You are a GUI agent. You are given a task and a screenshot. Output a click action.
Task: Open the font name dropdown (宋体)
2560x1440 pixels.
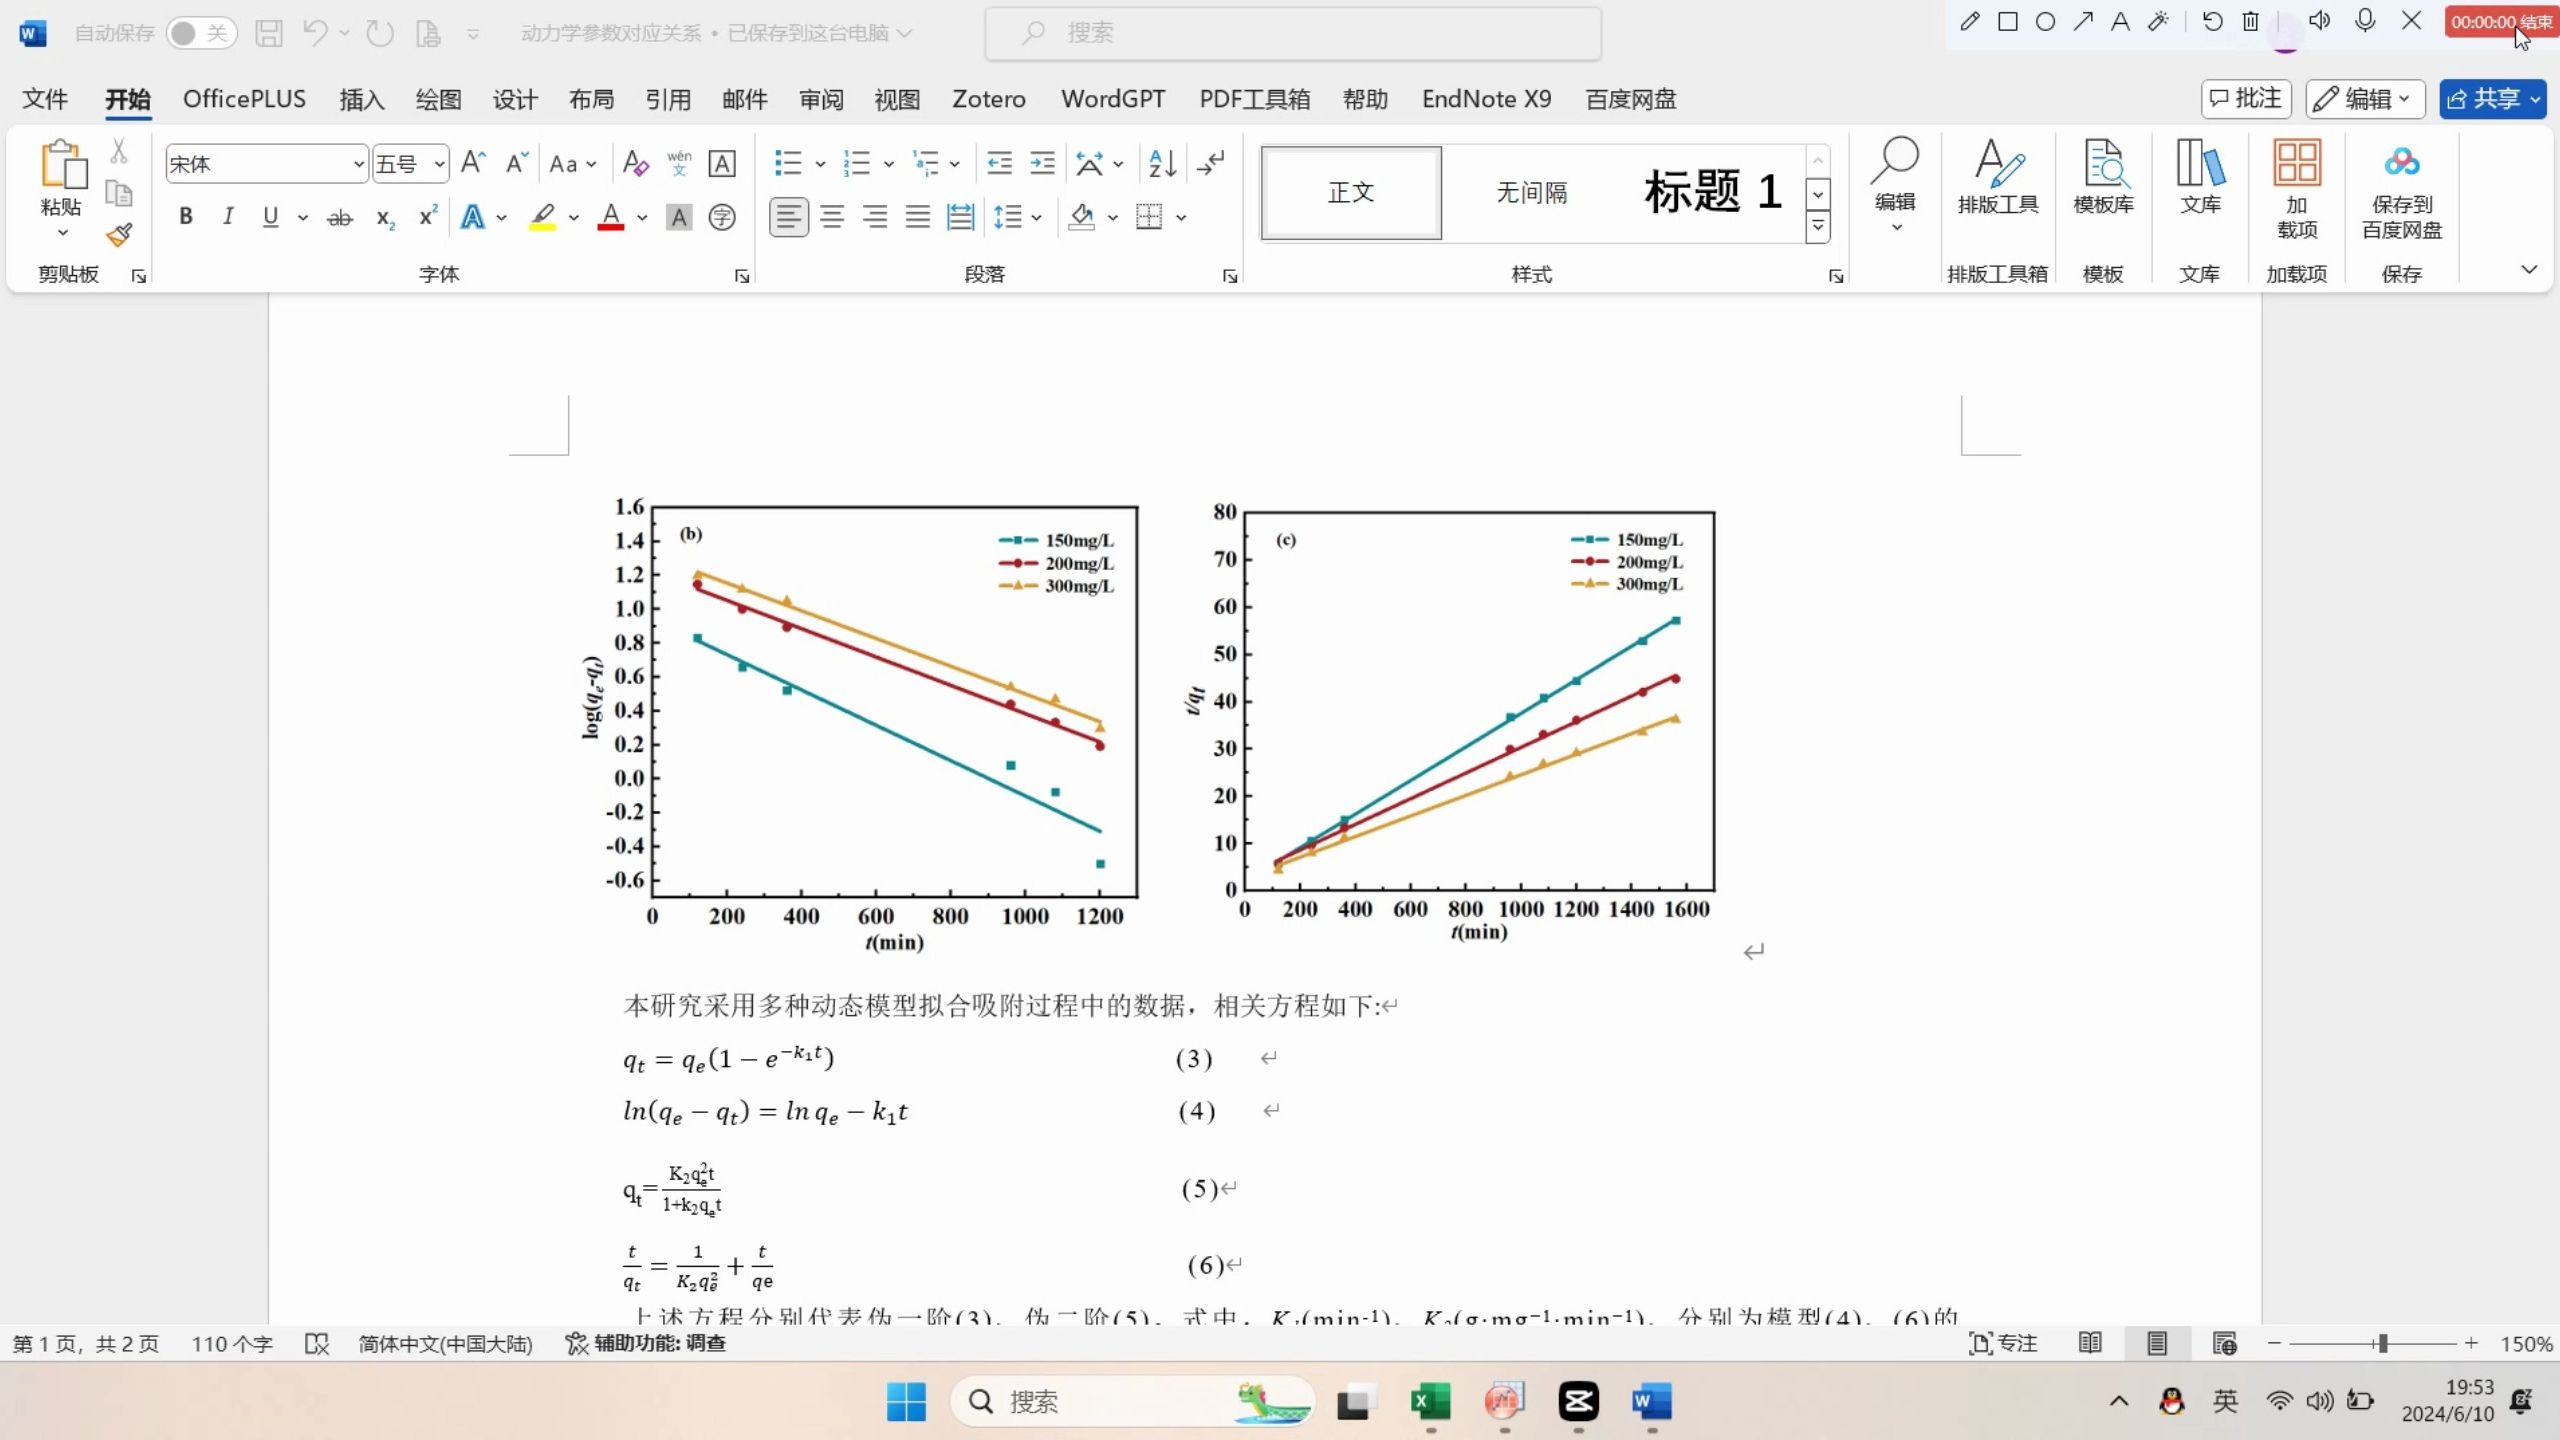coord(358,164)
